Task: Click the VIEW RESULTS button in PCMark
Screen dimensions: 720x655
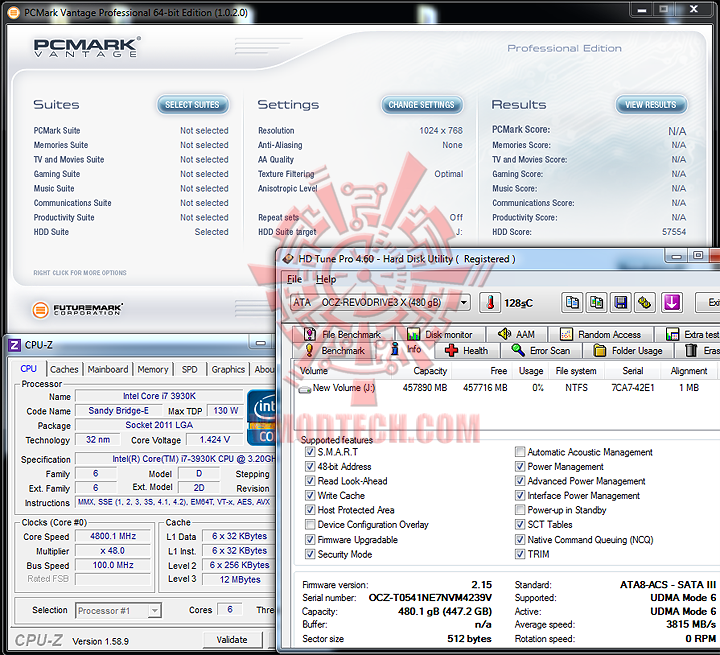Action: tap(650, 105)
